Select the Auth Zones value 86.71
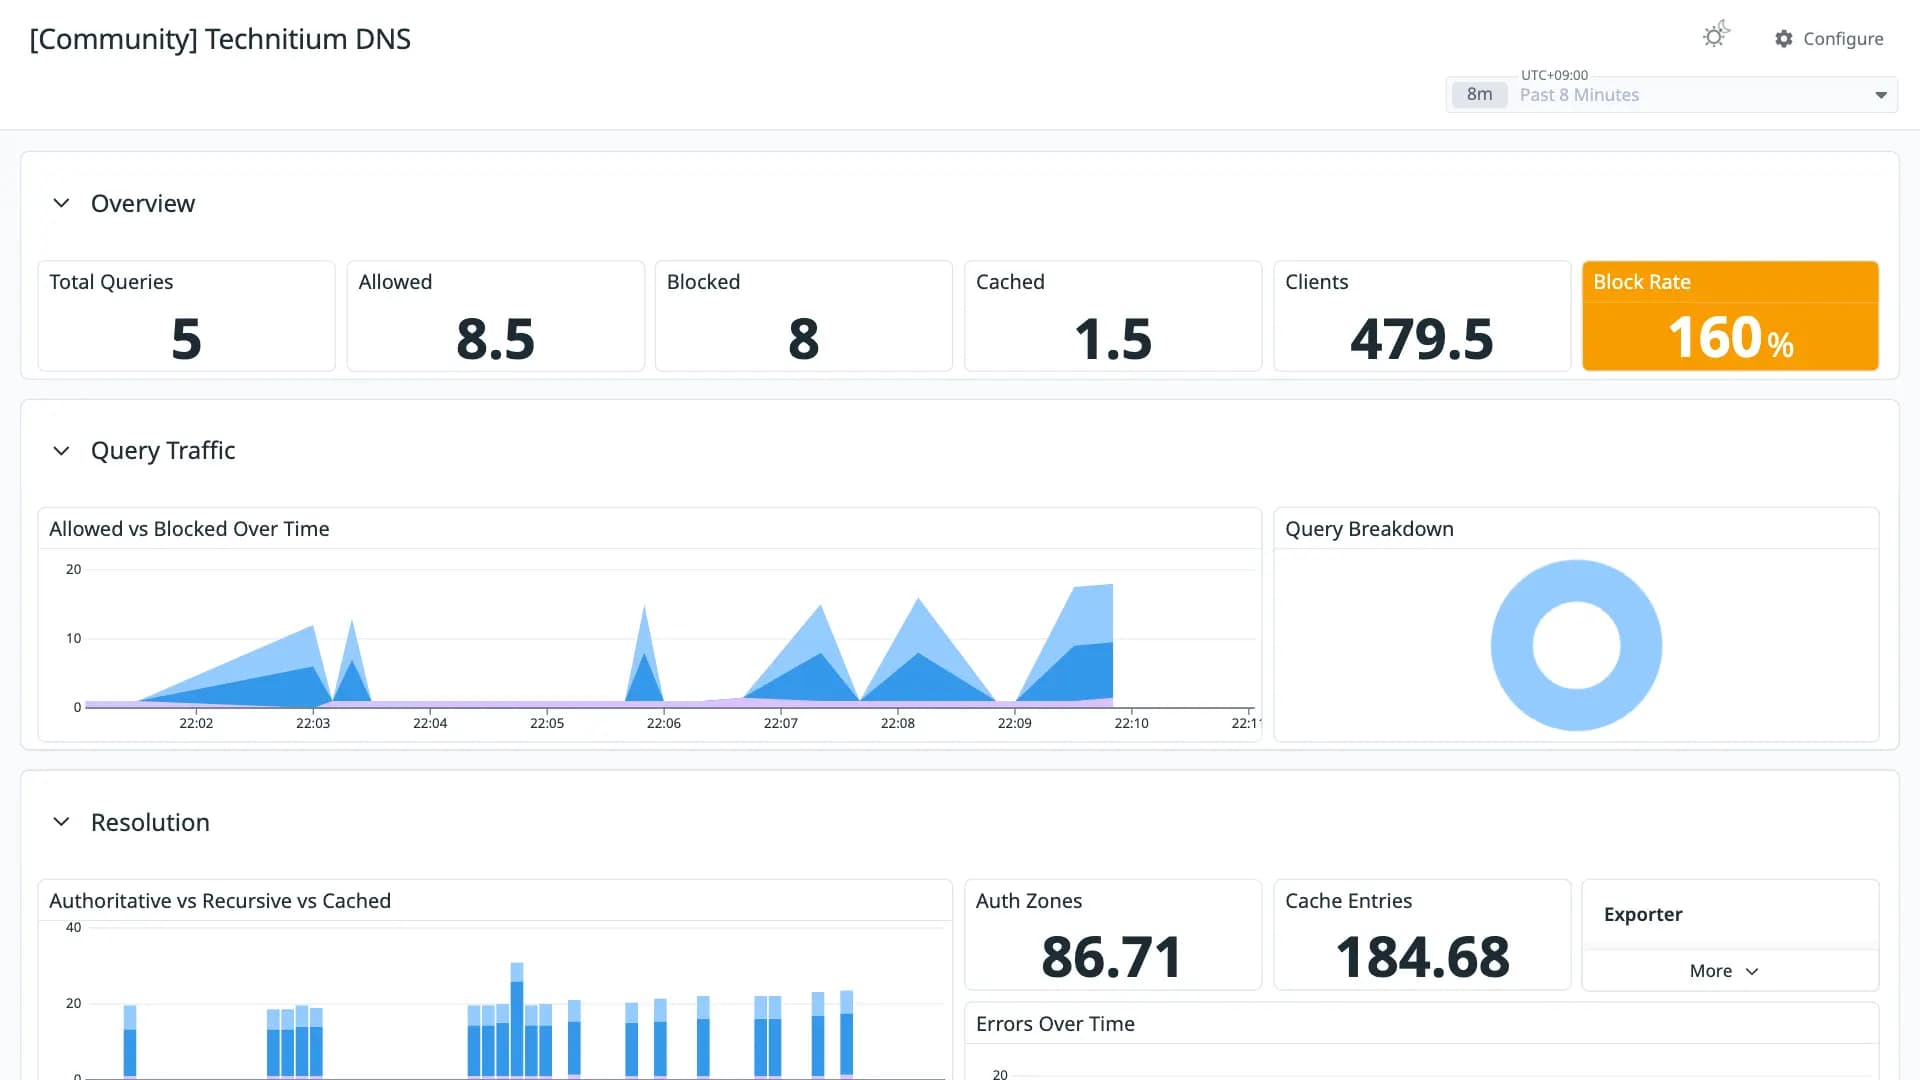Screen dimensions: 1920x1080 click(x=1112, y=957)
